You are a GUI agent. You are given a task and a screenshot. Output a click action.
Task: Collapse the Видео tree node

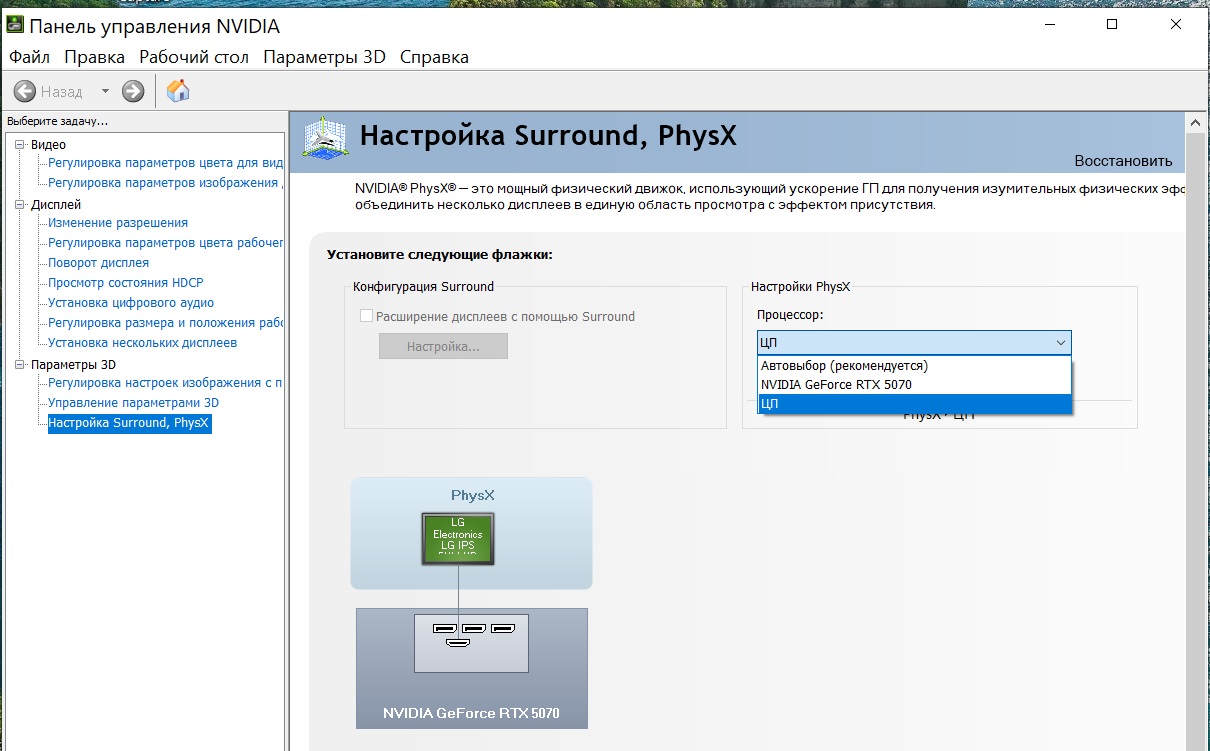pos(21,145)
